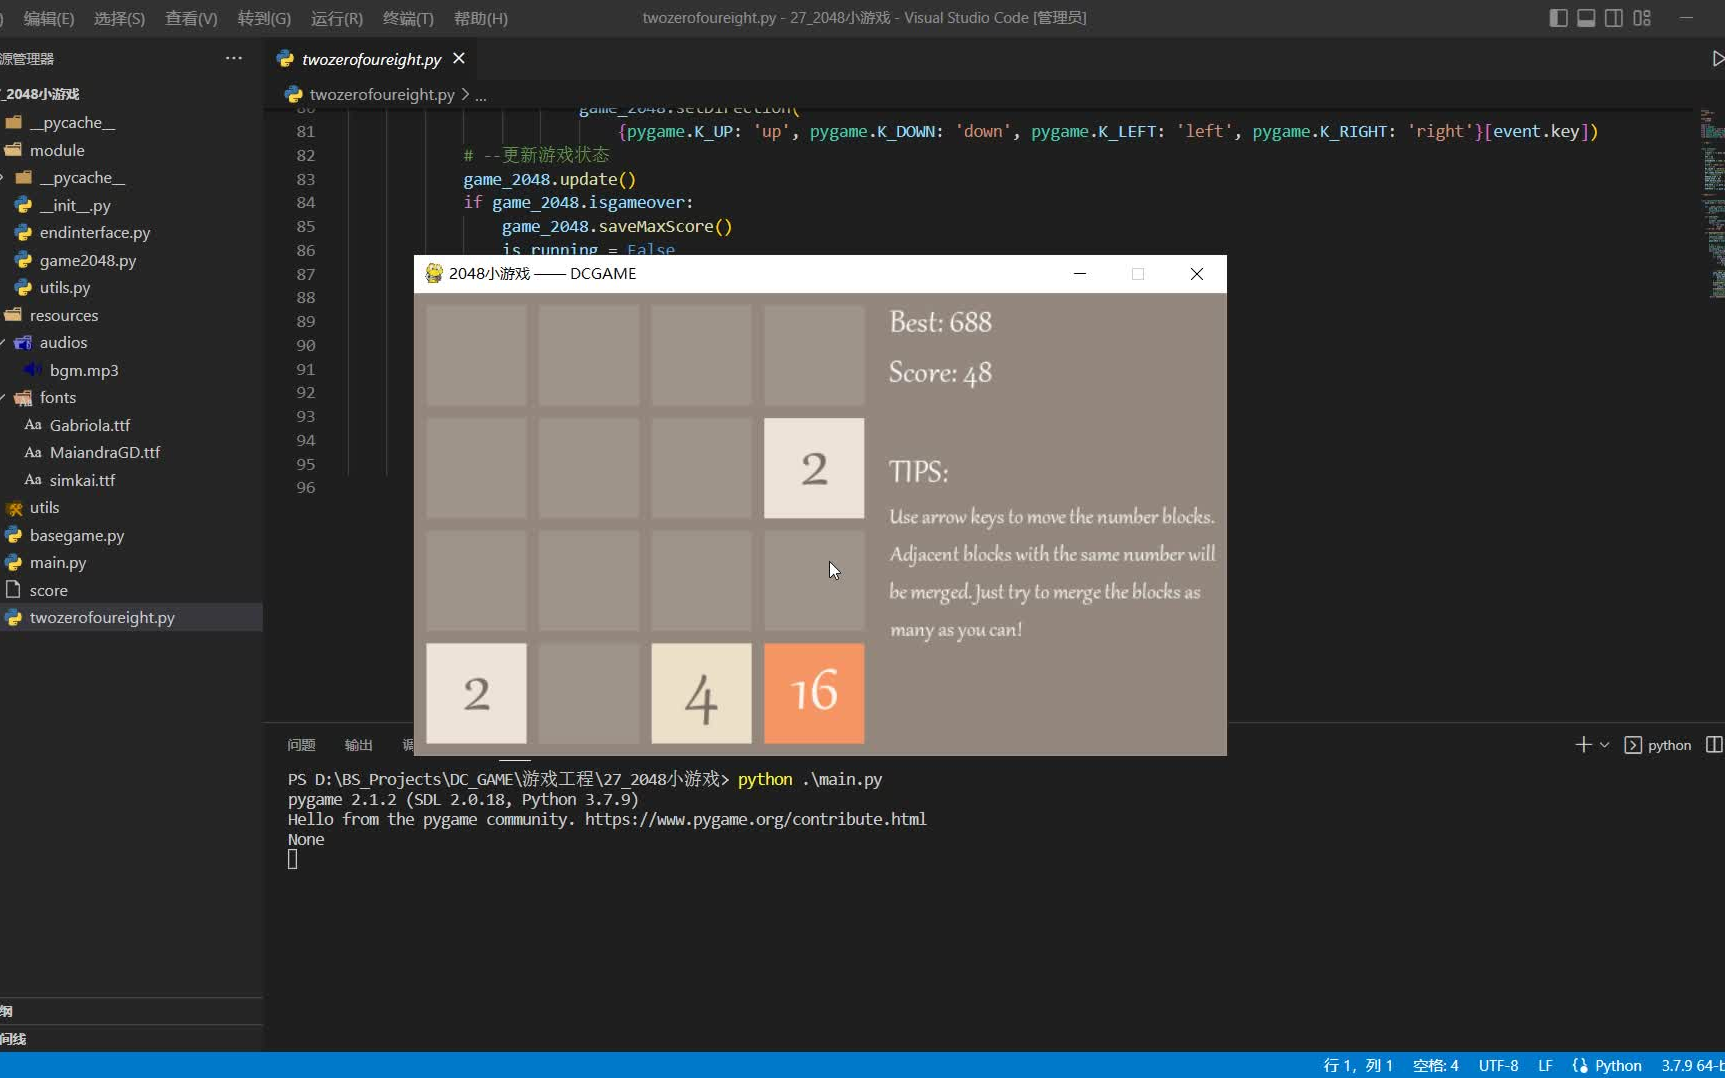Click Score: 48 label in game
Screen dimensions: 1725x1078
click(x=940, y=373)
